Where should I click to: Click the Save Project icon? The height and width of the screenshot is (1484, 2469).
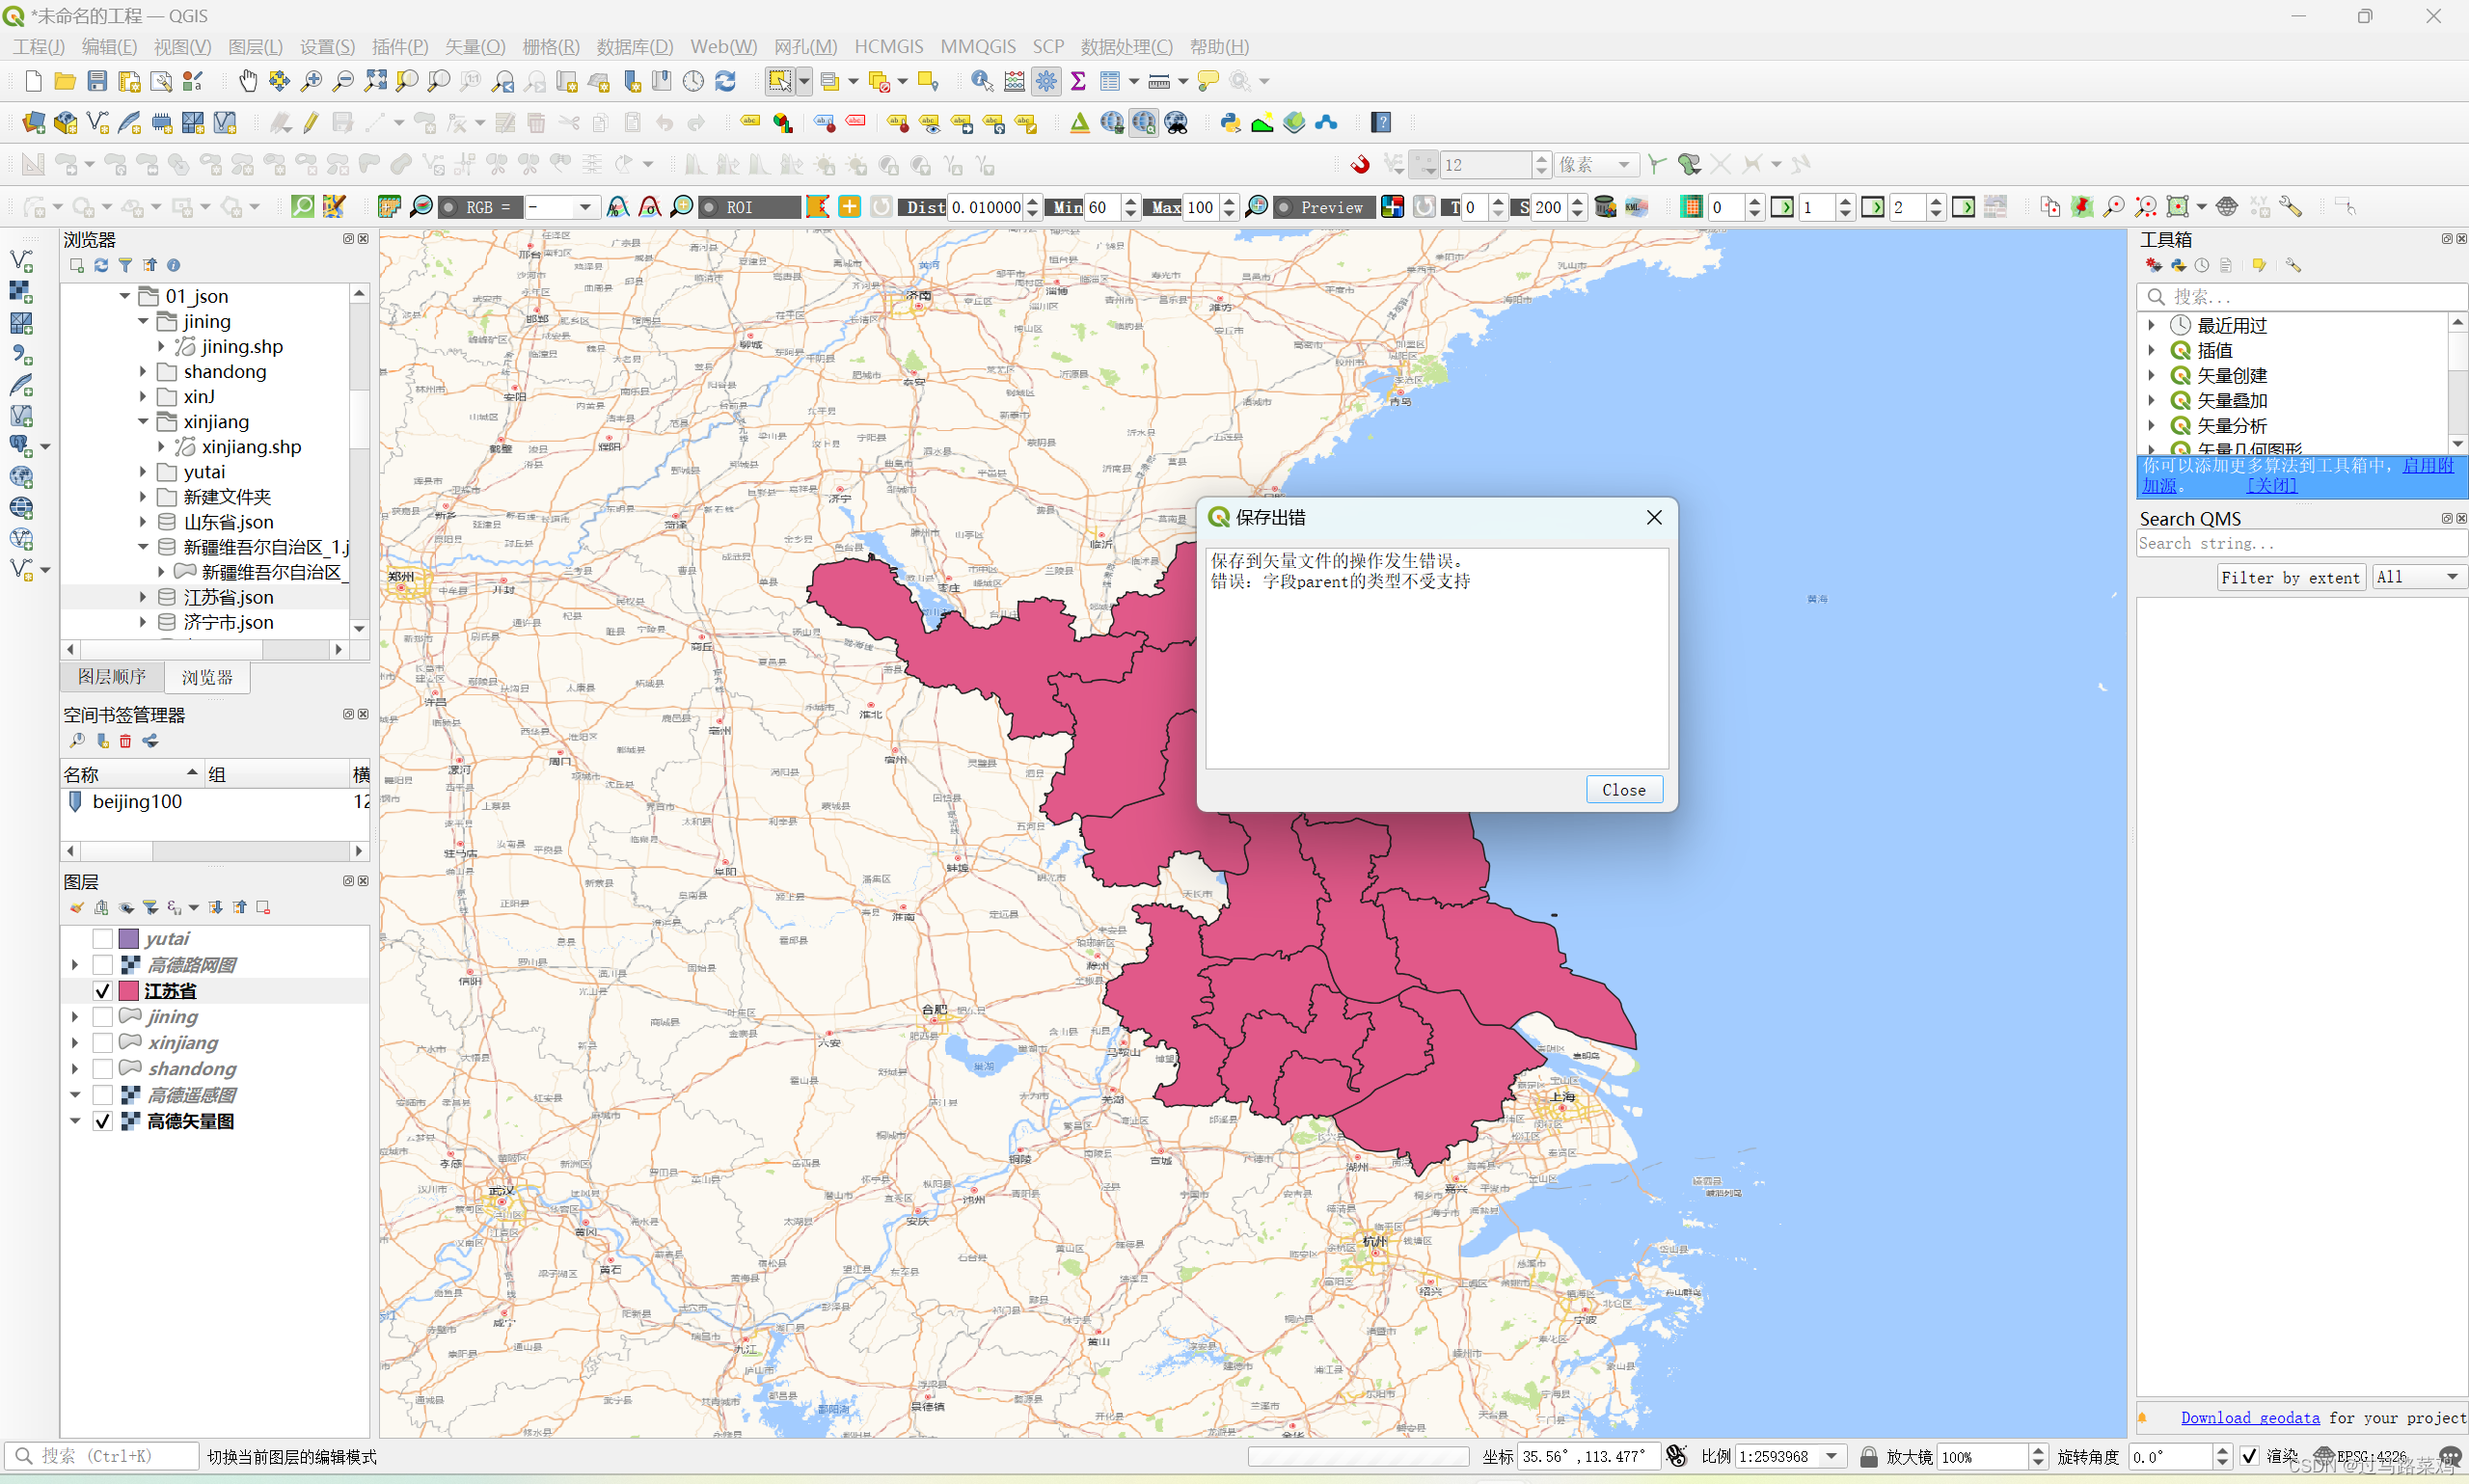pos(97,81)
